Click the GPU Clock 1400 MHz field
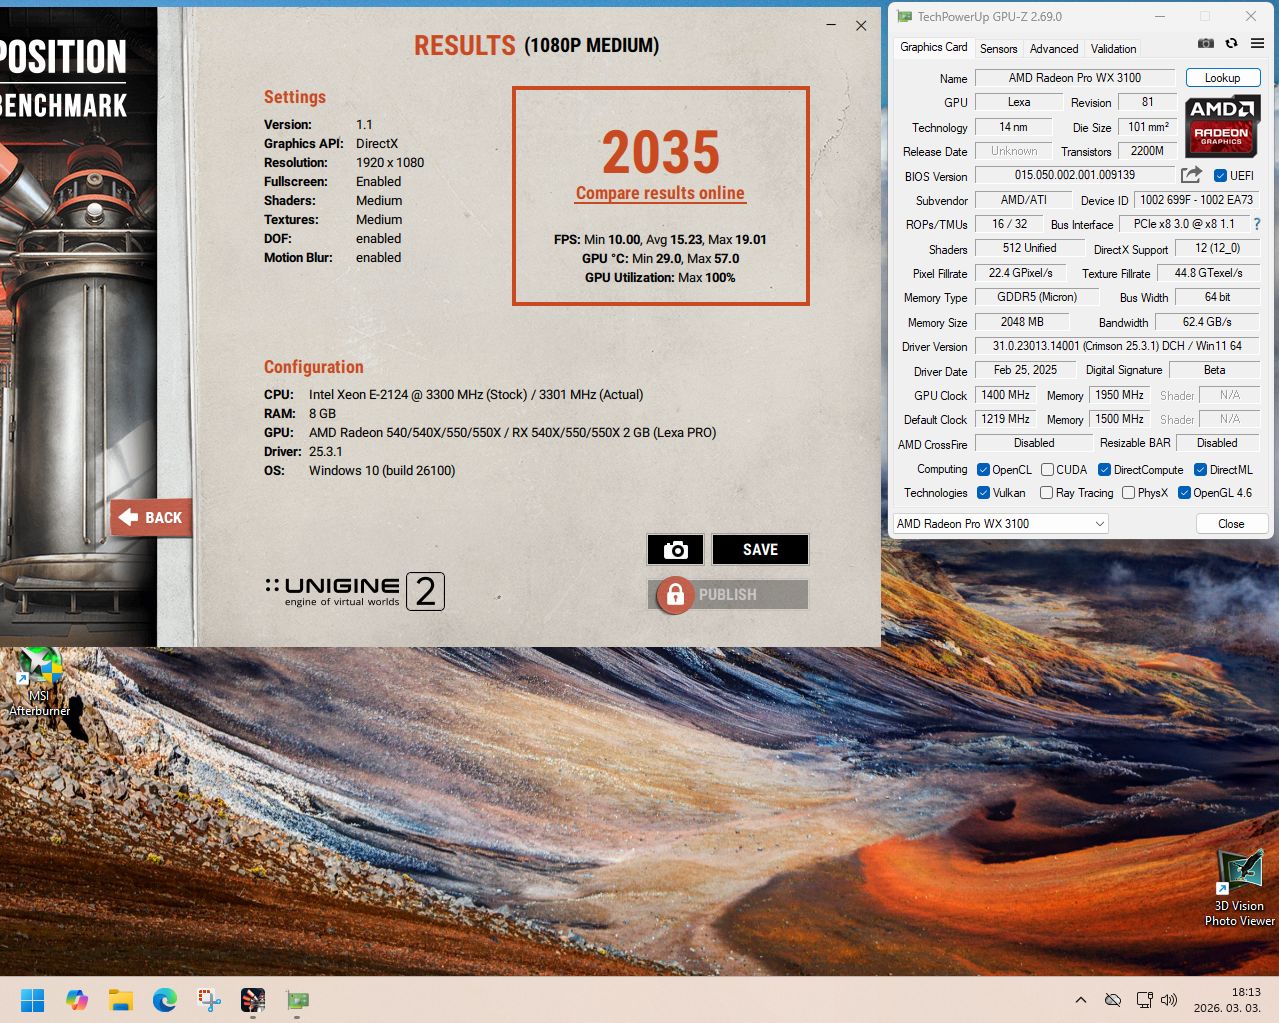1279x1023 pixels. [1005, 395]
